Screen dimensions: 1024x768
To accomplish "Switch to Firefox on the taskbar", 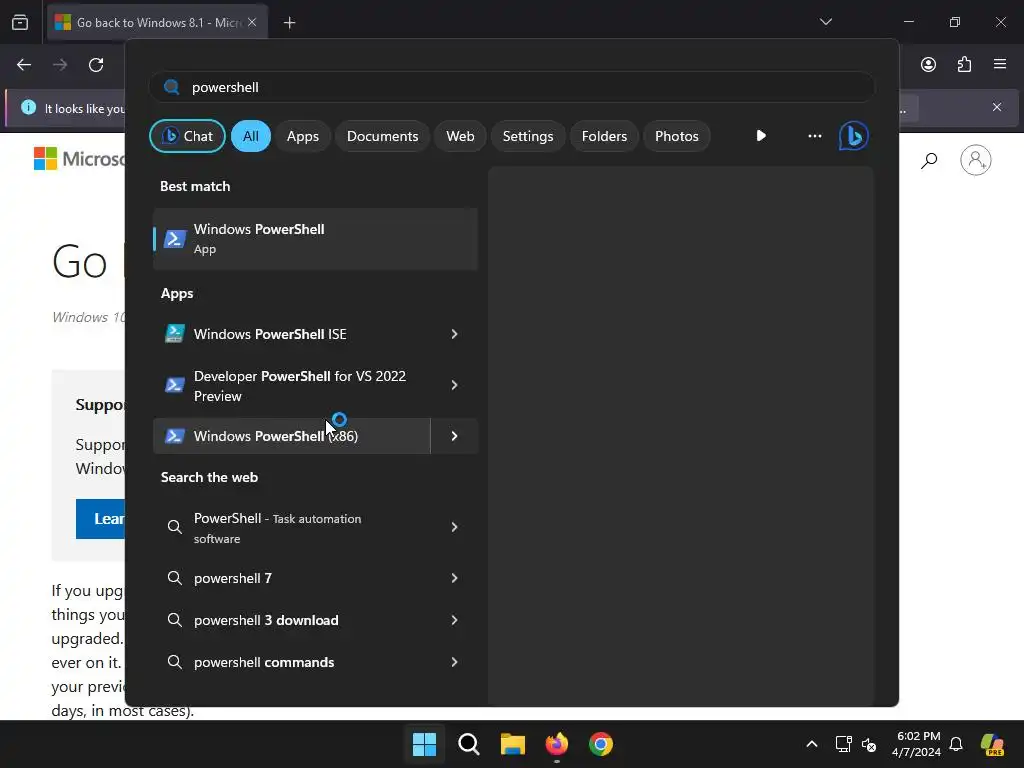I will pos(557,744).
